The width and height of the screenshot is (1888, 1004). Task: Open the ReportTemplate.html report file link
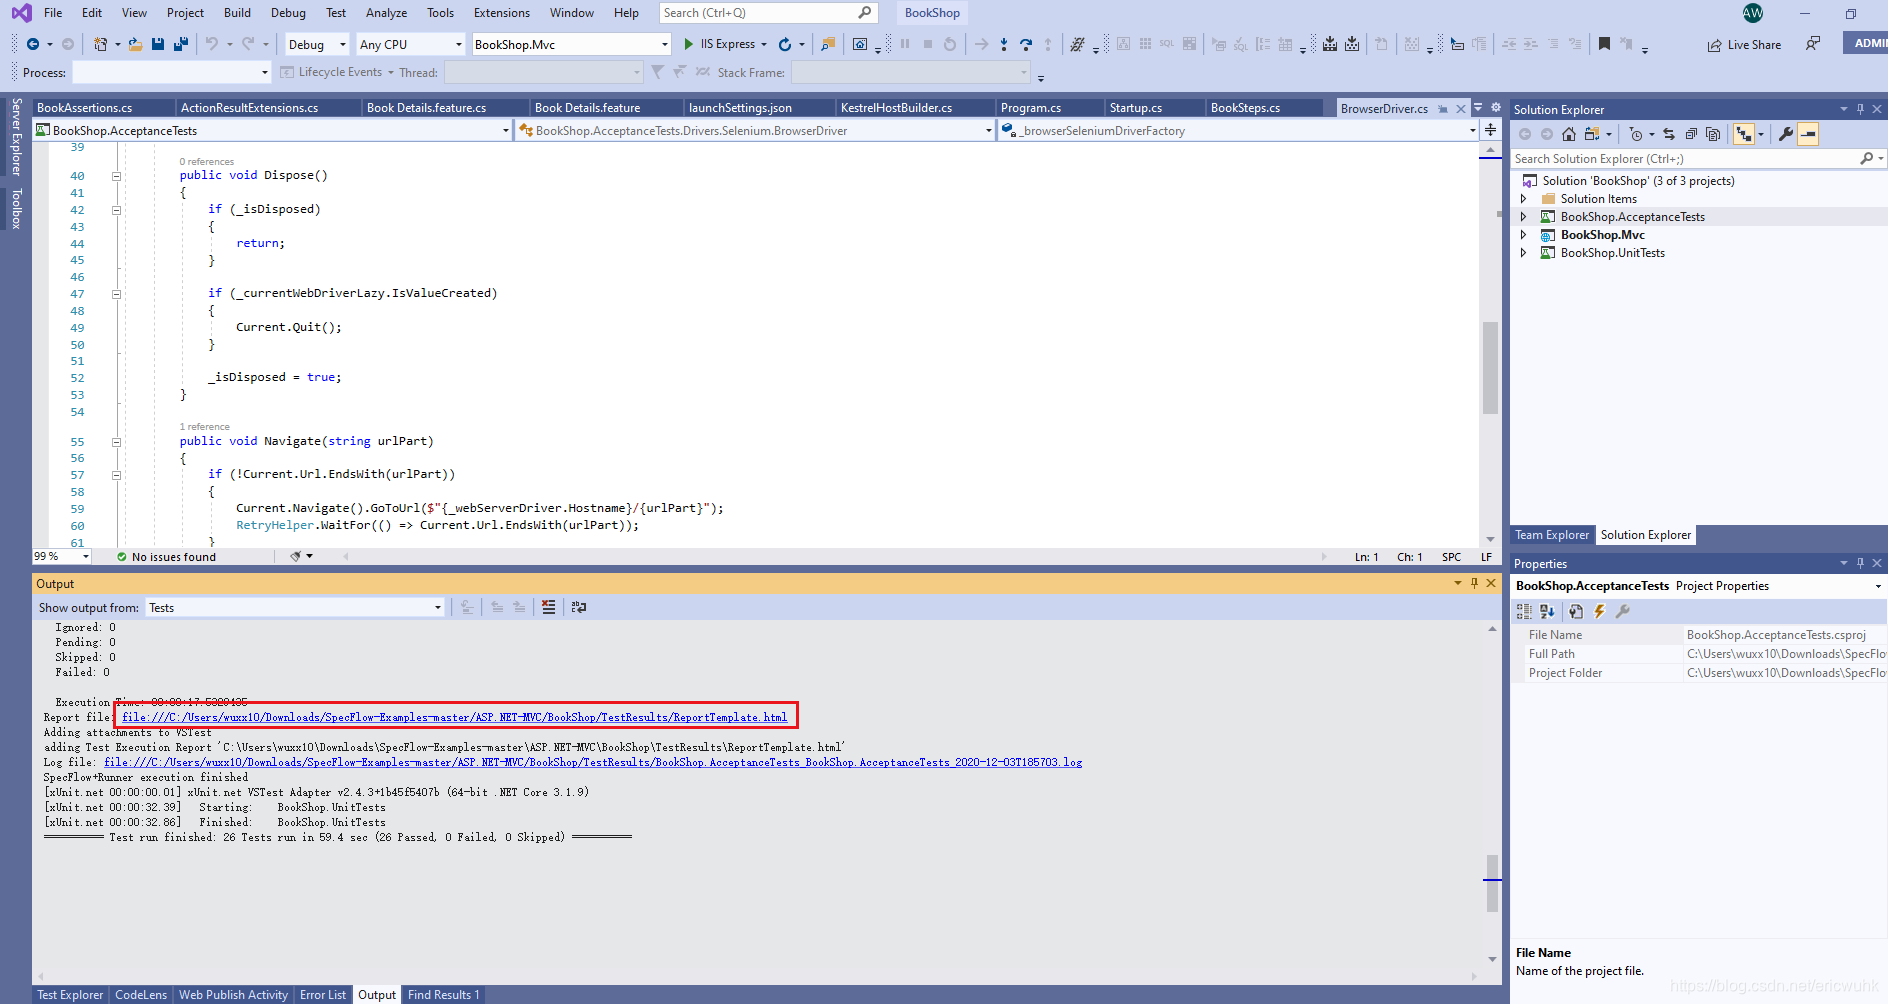pyautogui.click(x=455, y=717)
